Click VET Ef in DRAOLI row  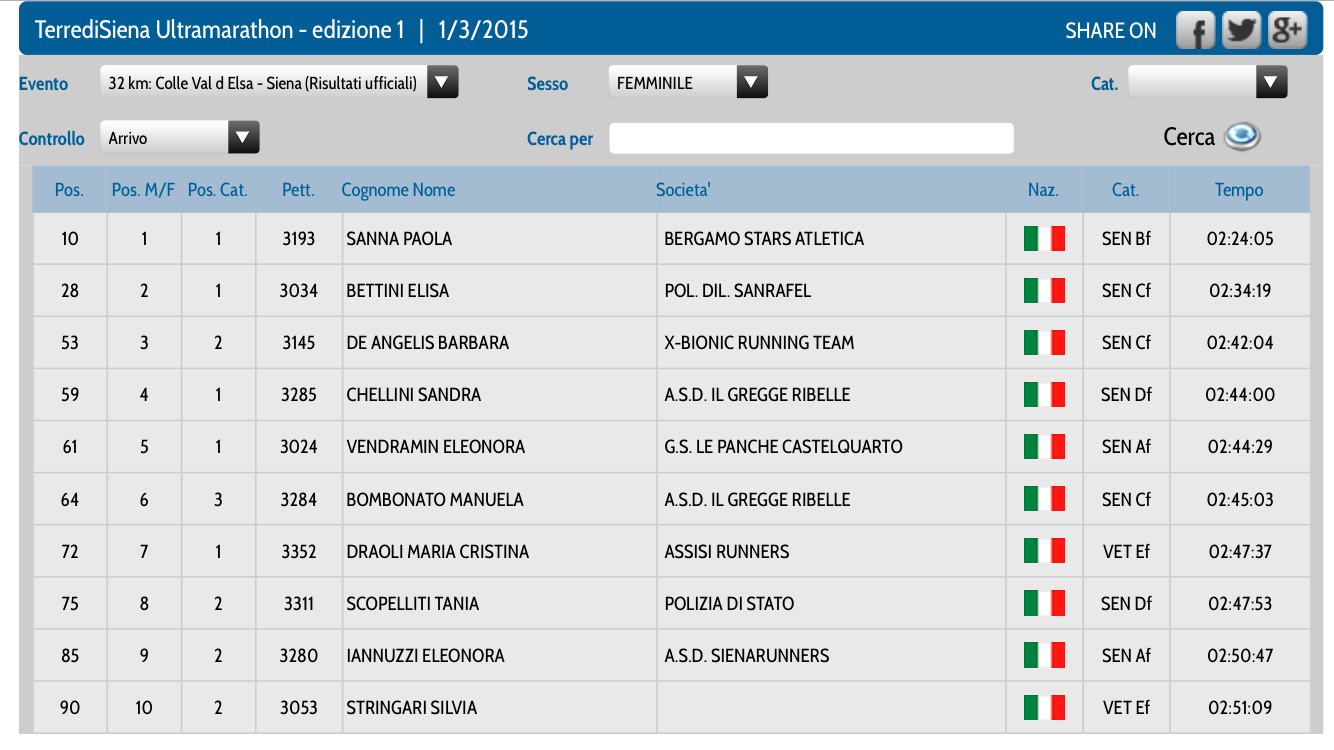(1126, 551)
